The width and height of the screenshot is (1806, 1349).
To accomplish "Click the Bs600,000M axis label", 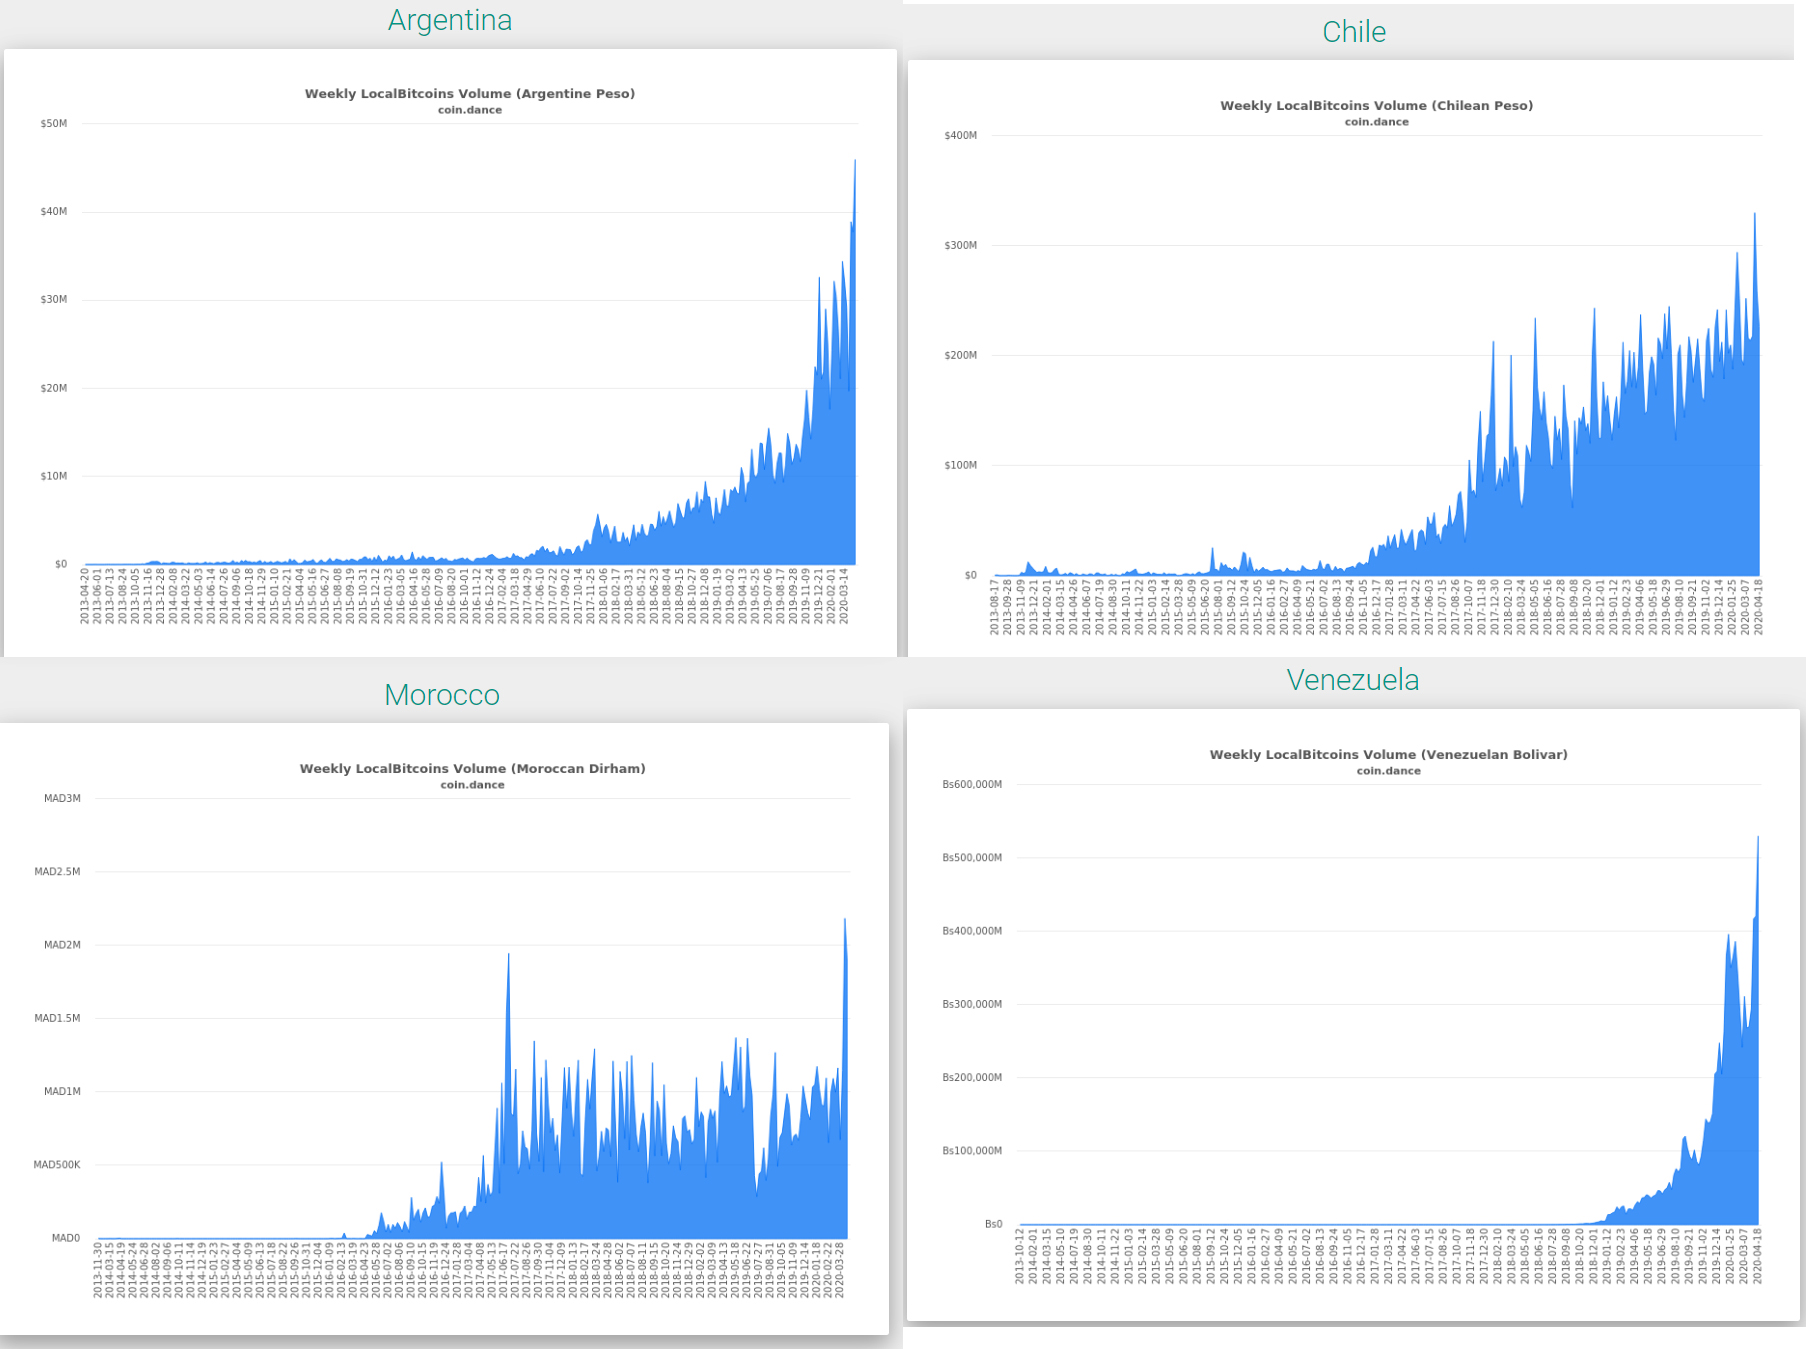I will (x=972, y=785).
